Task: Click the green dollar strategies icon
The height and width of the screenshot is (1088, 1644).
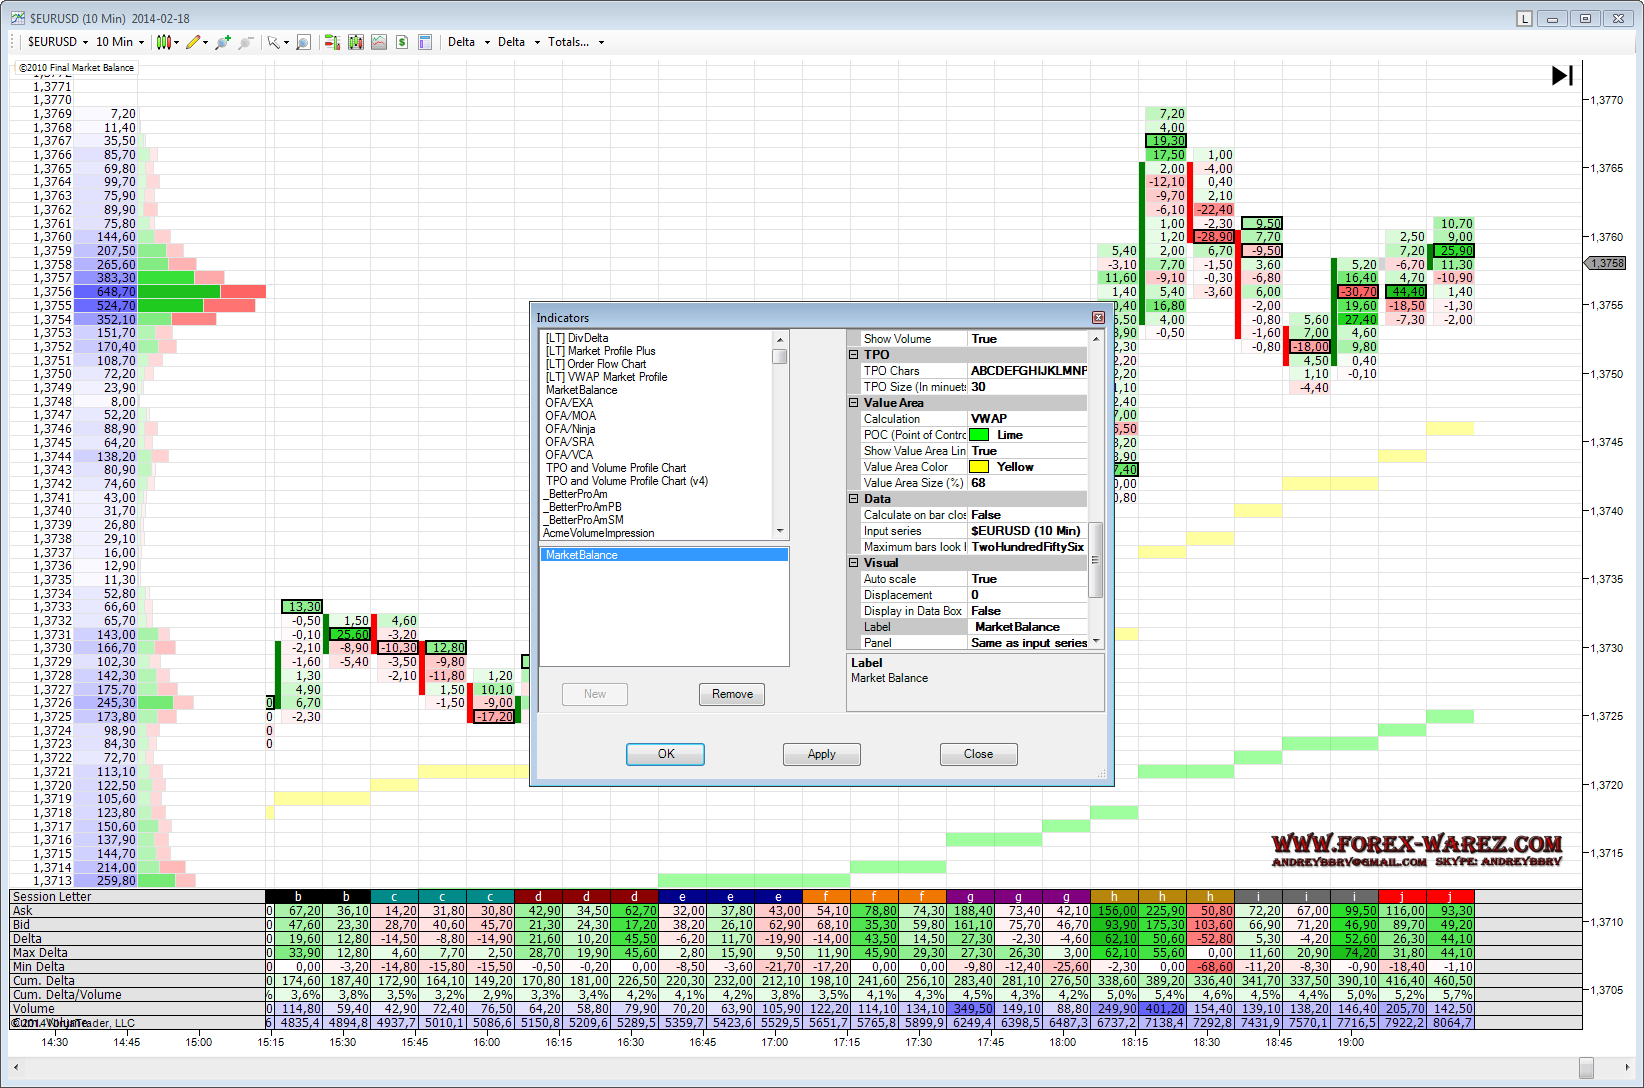Action: (402, 42)
